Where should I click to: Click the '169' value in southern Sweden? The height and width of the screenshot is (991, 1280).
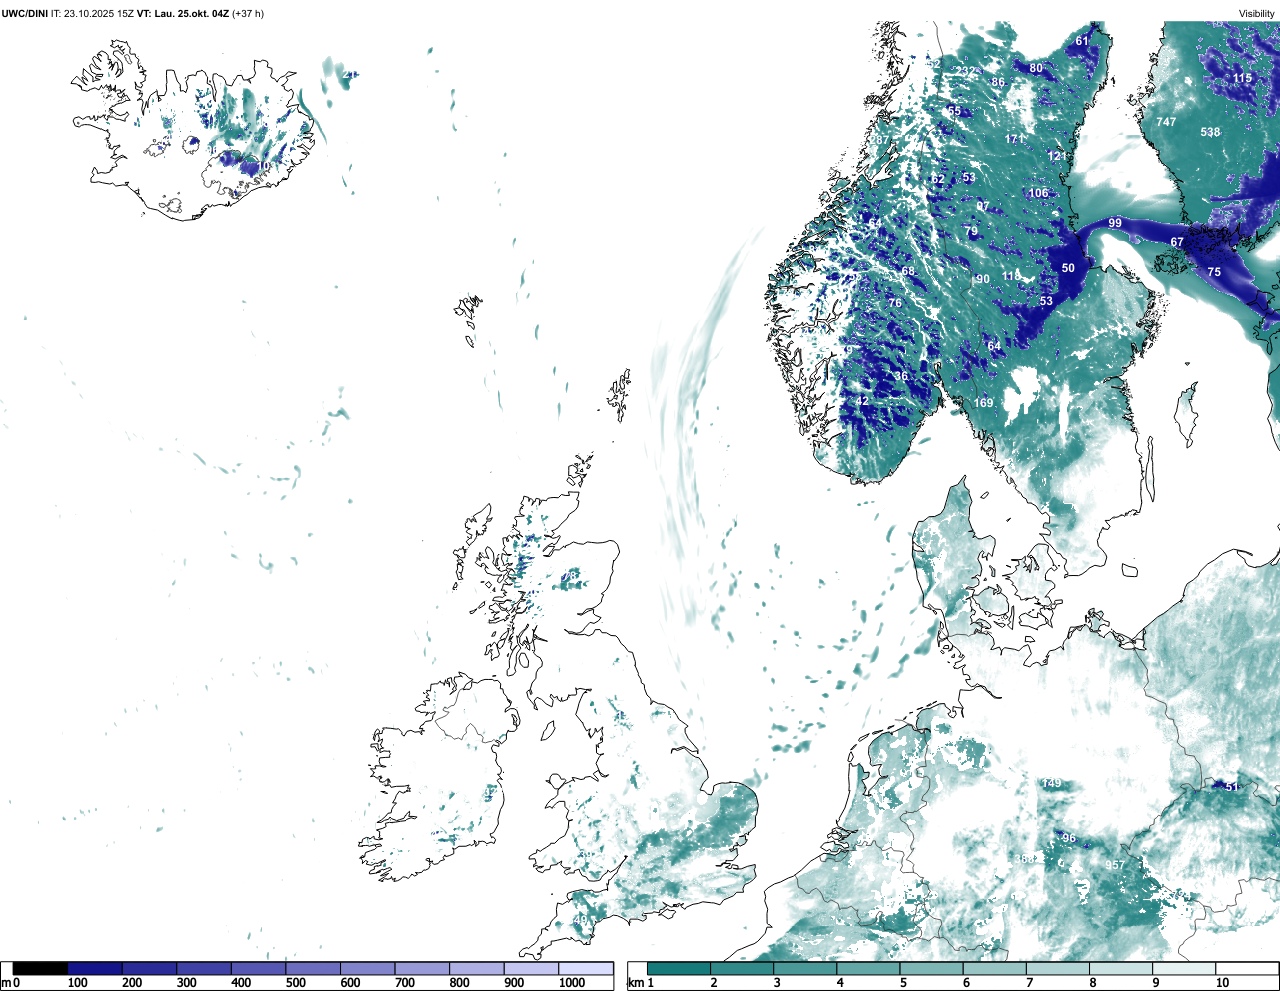(984, 403)
